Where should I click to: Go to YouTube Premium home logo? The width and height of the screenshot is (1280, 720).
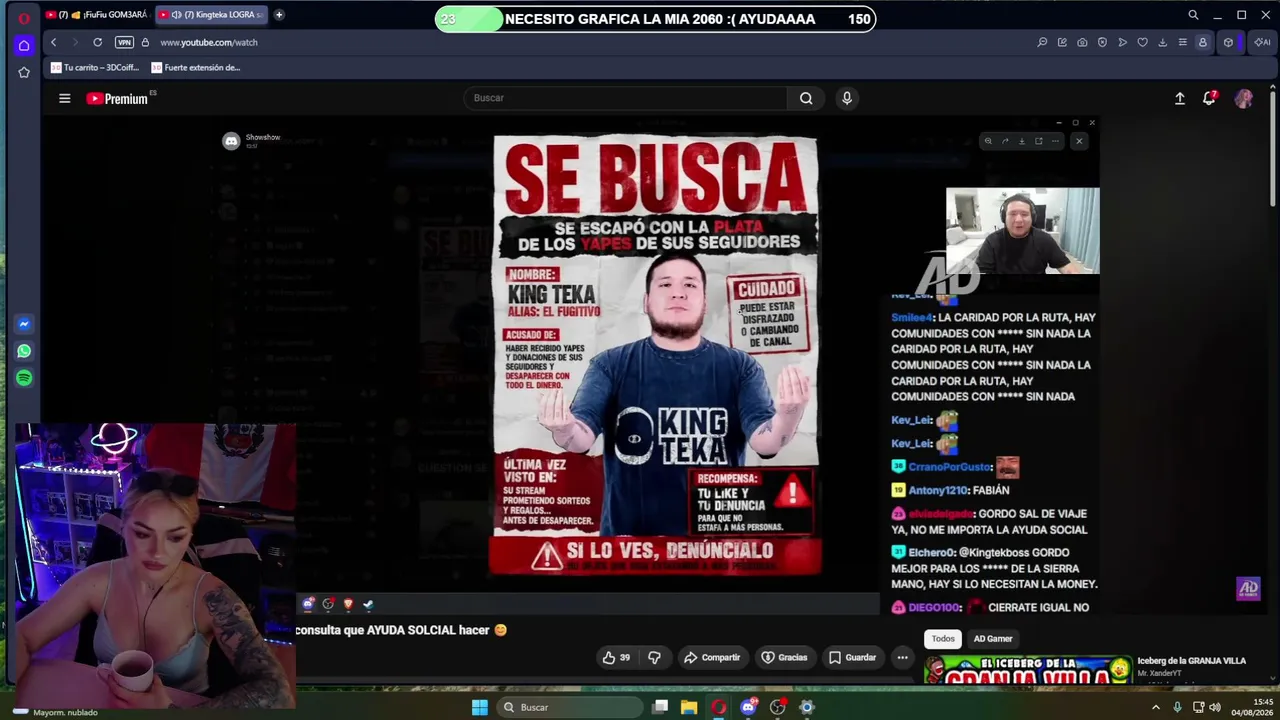point(117,98)
